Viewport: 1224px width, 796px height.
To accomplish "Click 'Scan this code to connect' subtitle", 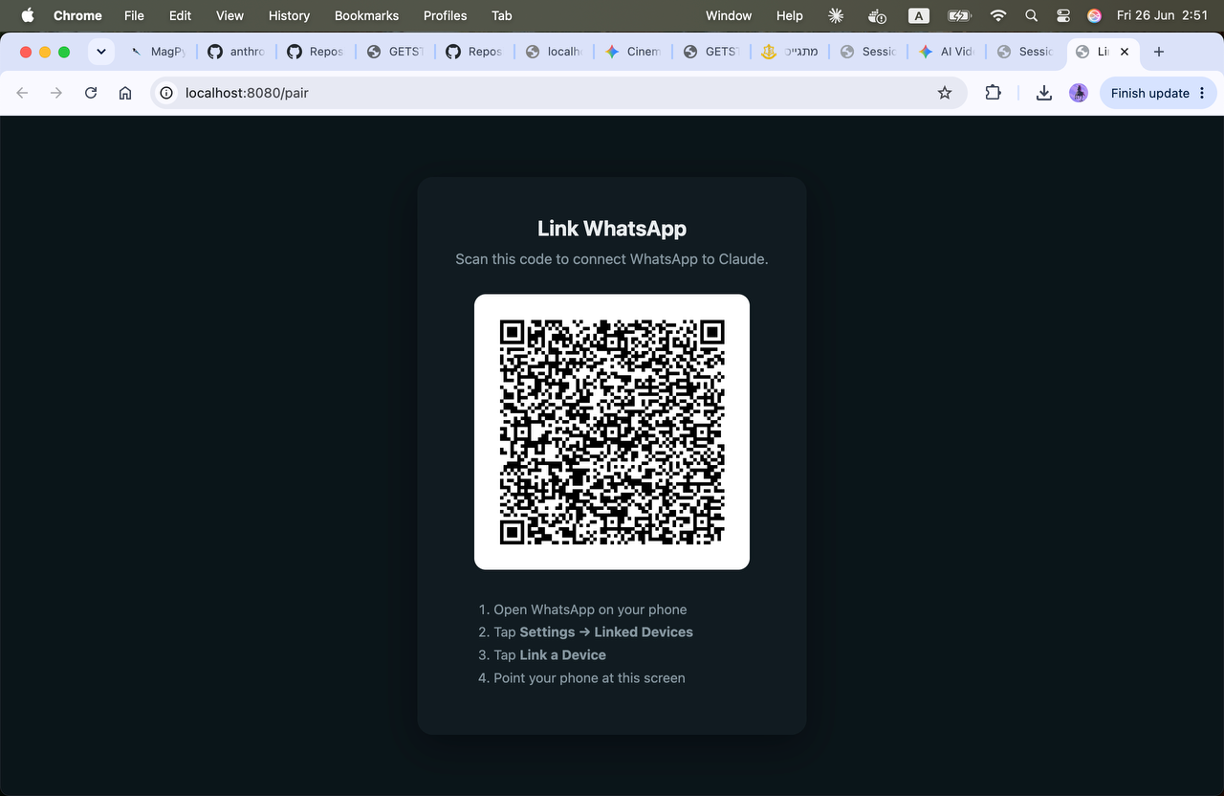I will (x=612, y=259).
